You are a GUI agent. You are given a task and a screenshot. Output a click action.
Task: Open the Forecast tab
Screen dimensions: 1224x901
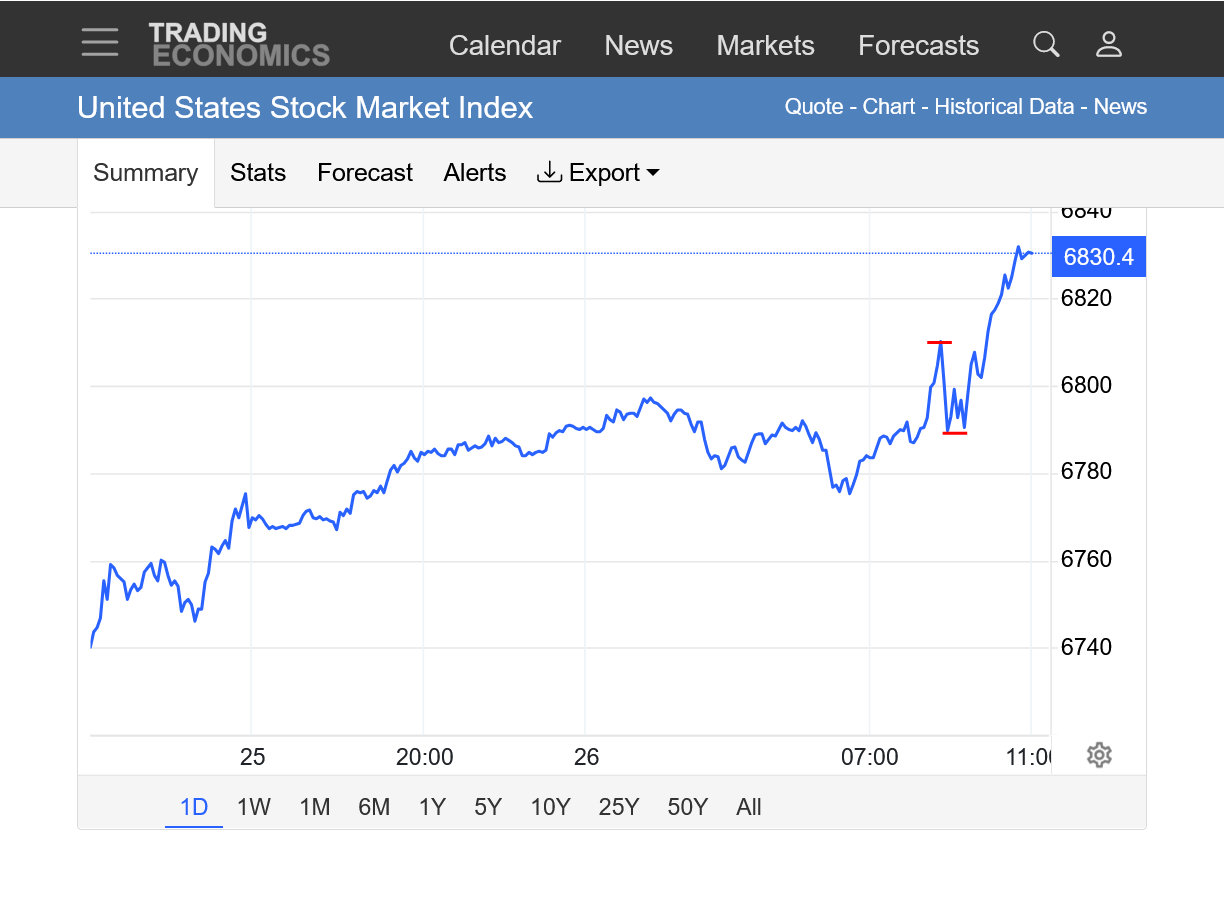coord(365,173)
